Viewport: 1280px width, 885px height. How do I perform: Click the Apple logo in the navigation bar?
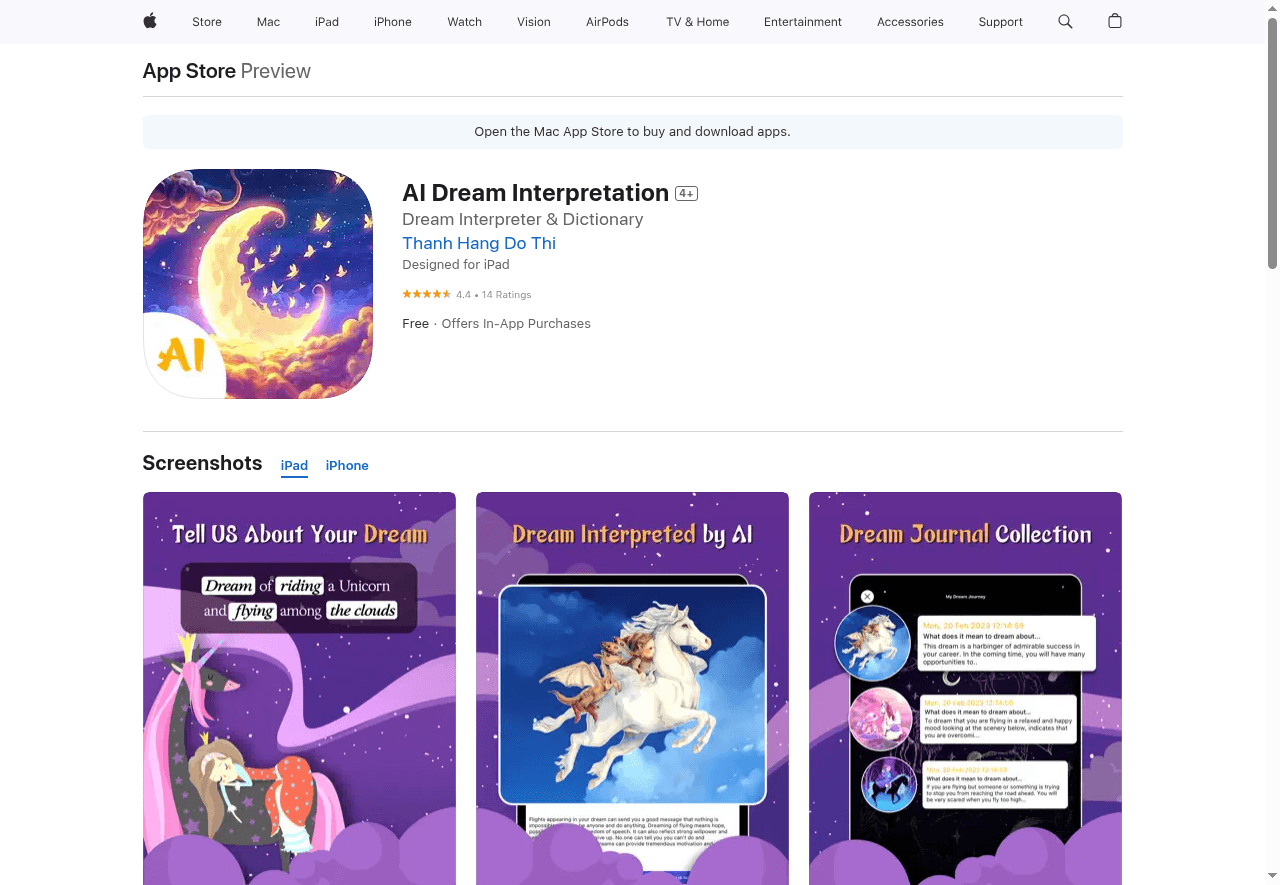pyautogui.click(x=149, y=22)
